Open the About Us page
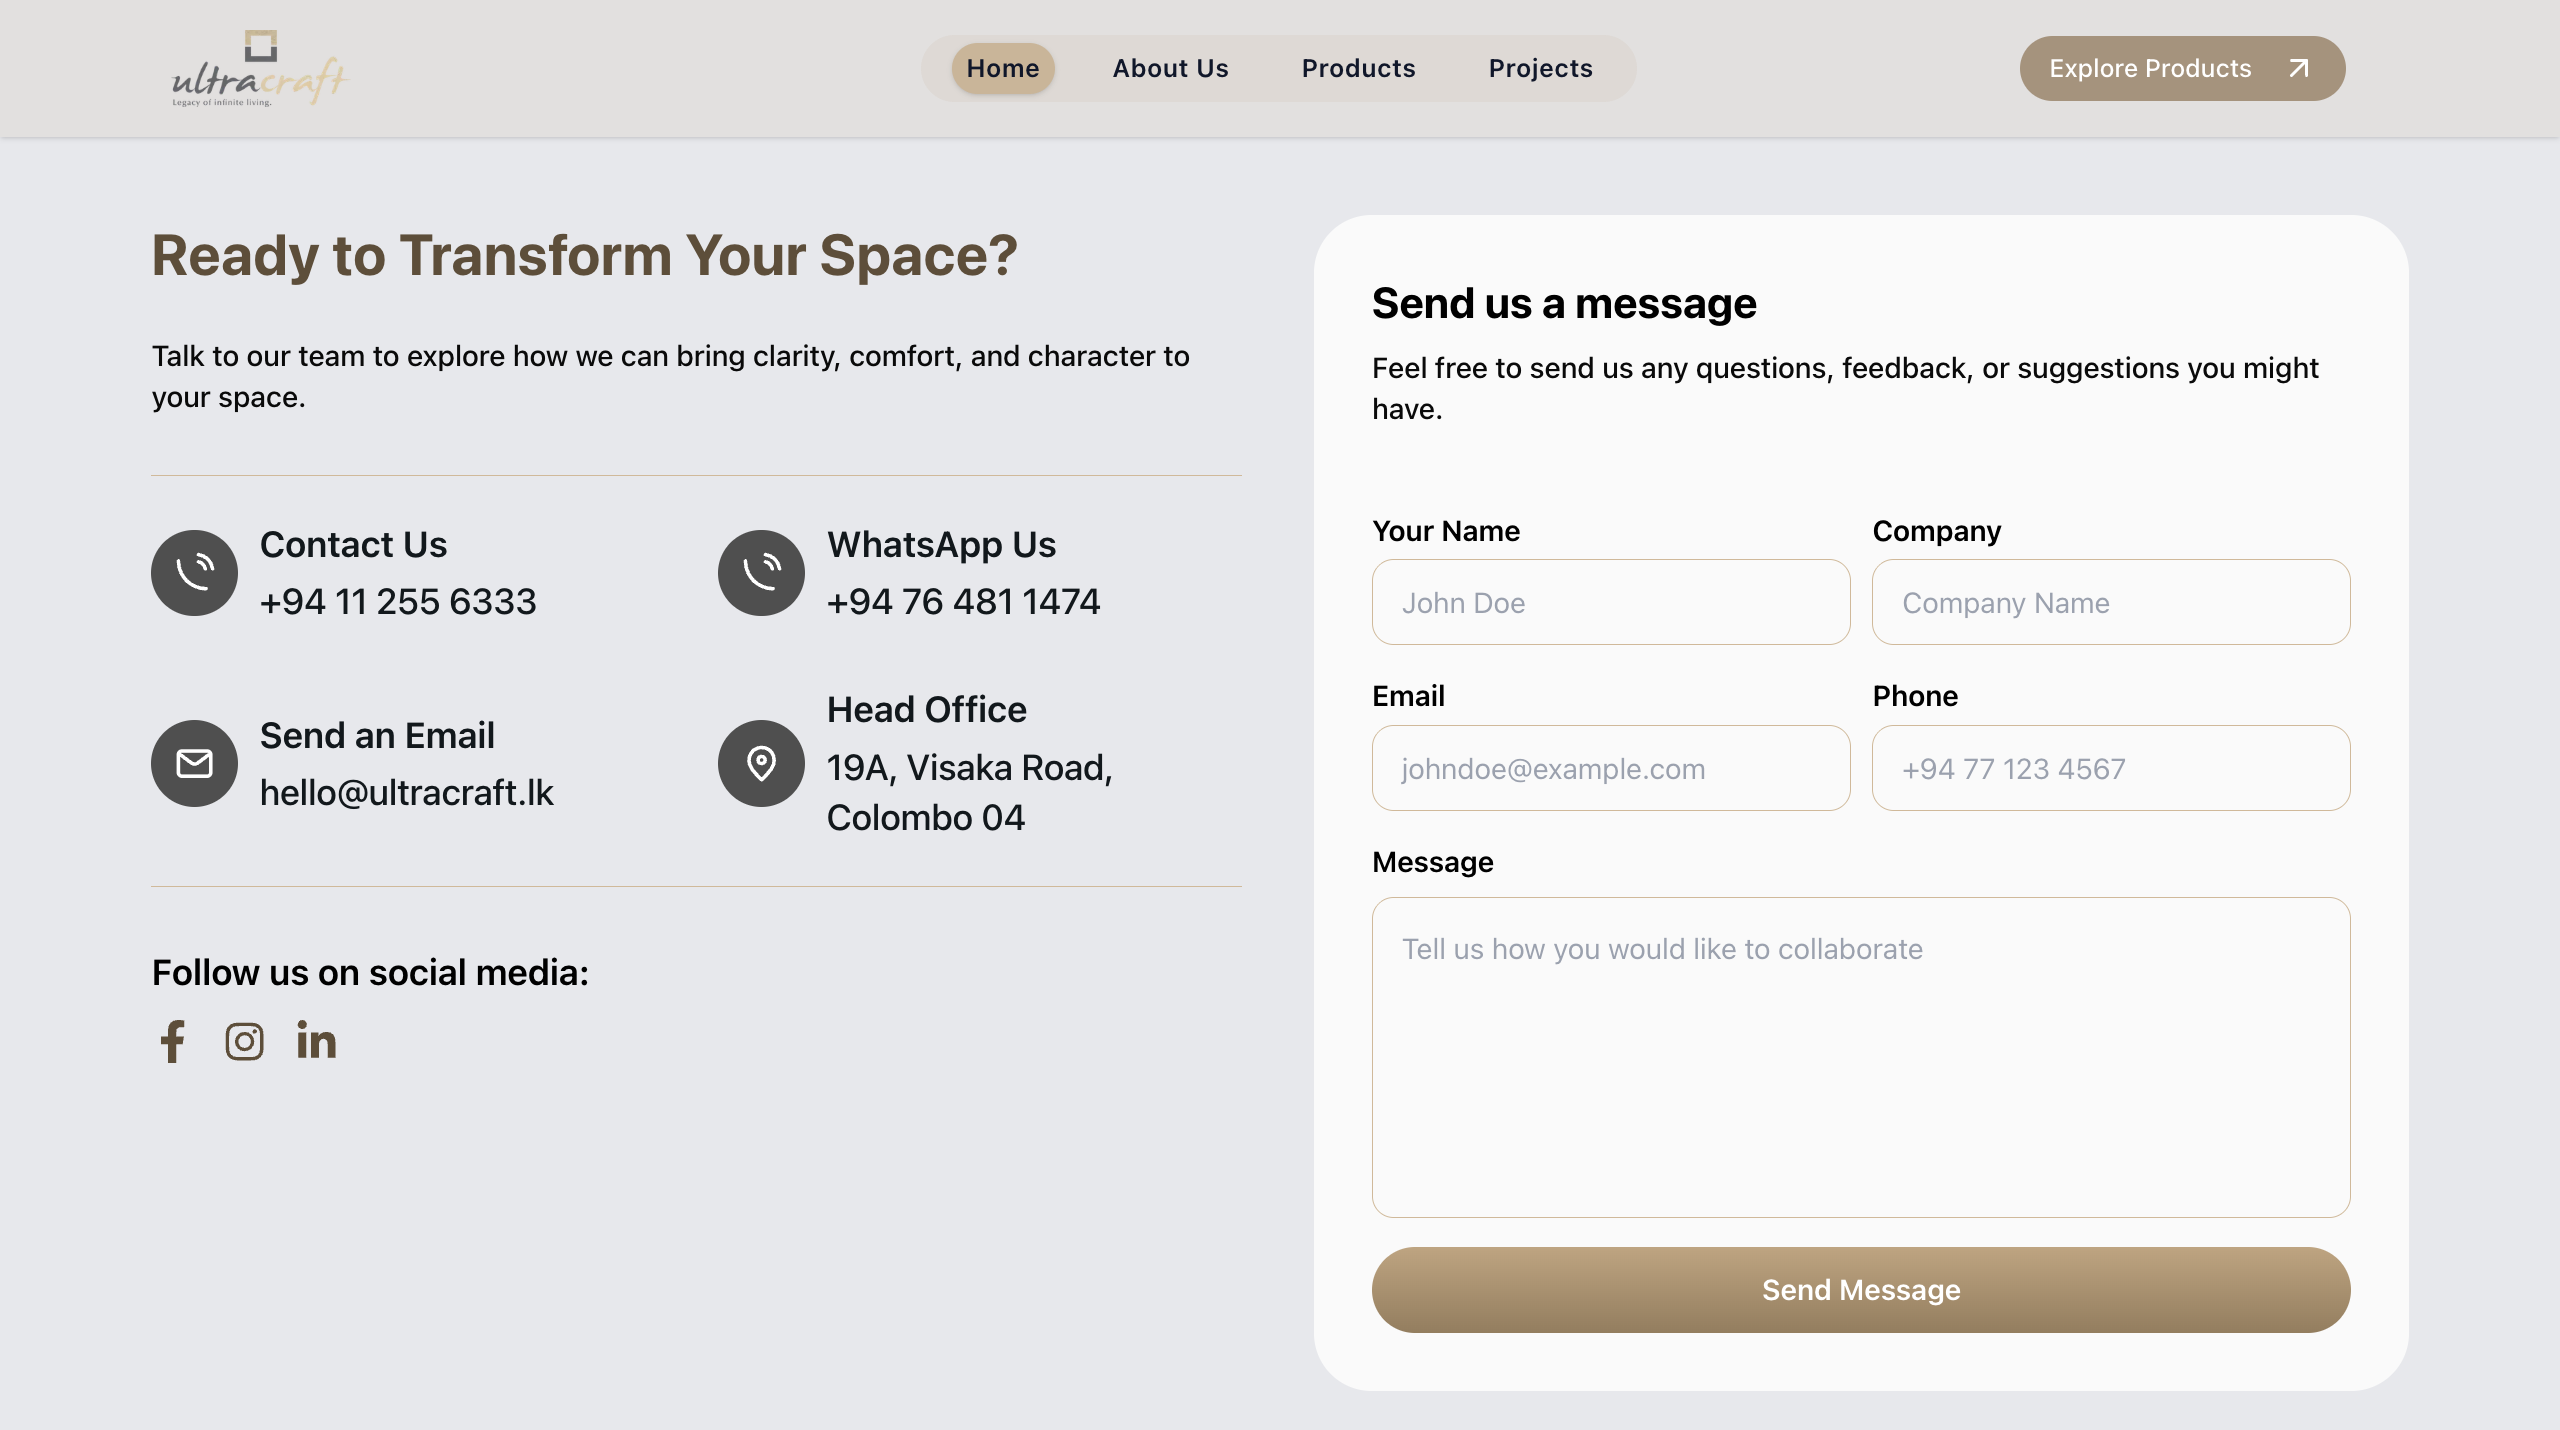 coord(1170,68)
